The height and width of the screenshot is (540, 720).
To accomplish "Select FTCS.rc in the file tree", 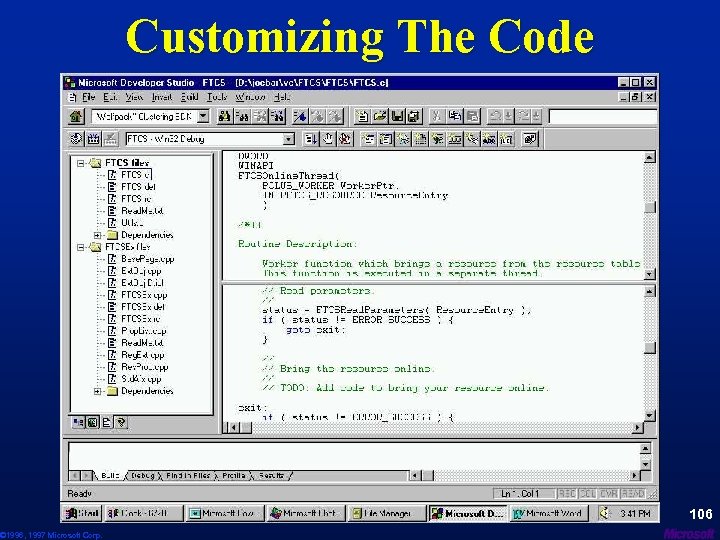I will pos(136,199).
